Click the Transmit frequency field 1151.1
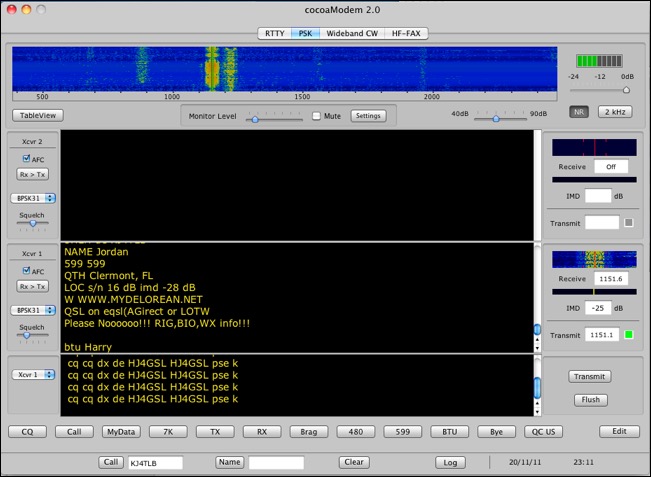The height and width of the screenshot is (477, 651). click(x=602, y=335)
